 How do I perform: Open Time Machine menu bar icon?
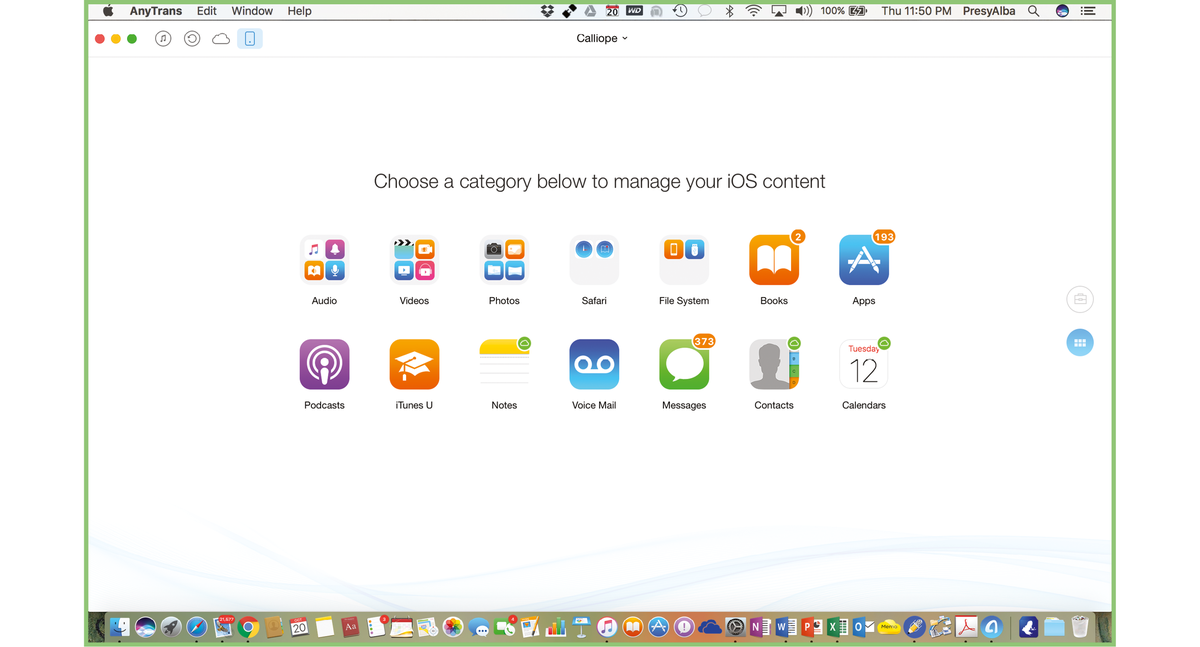tap(680, 11)
